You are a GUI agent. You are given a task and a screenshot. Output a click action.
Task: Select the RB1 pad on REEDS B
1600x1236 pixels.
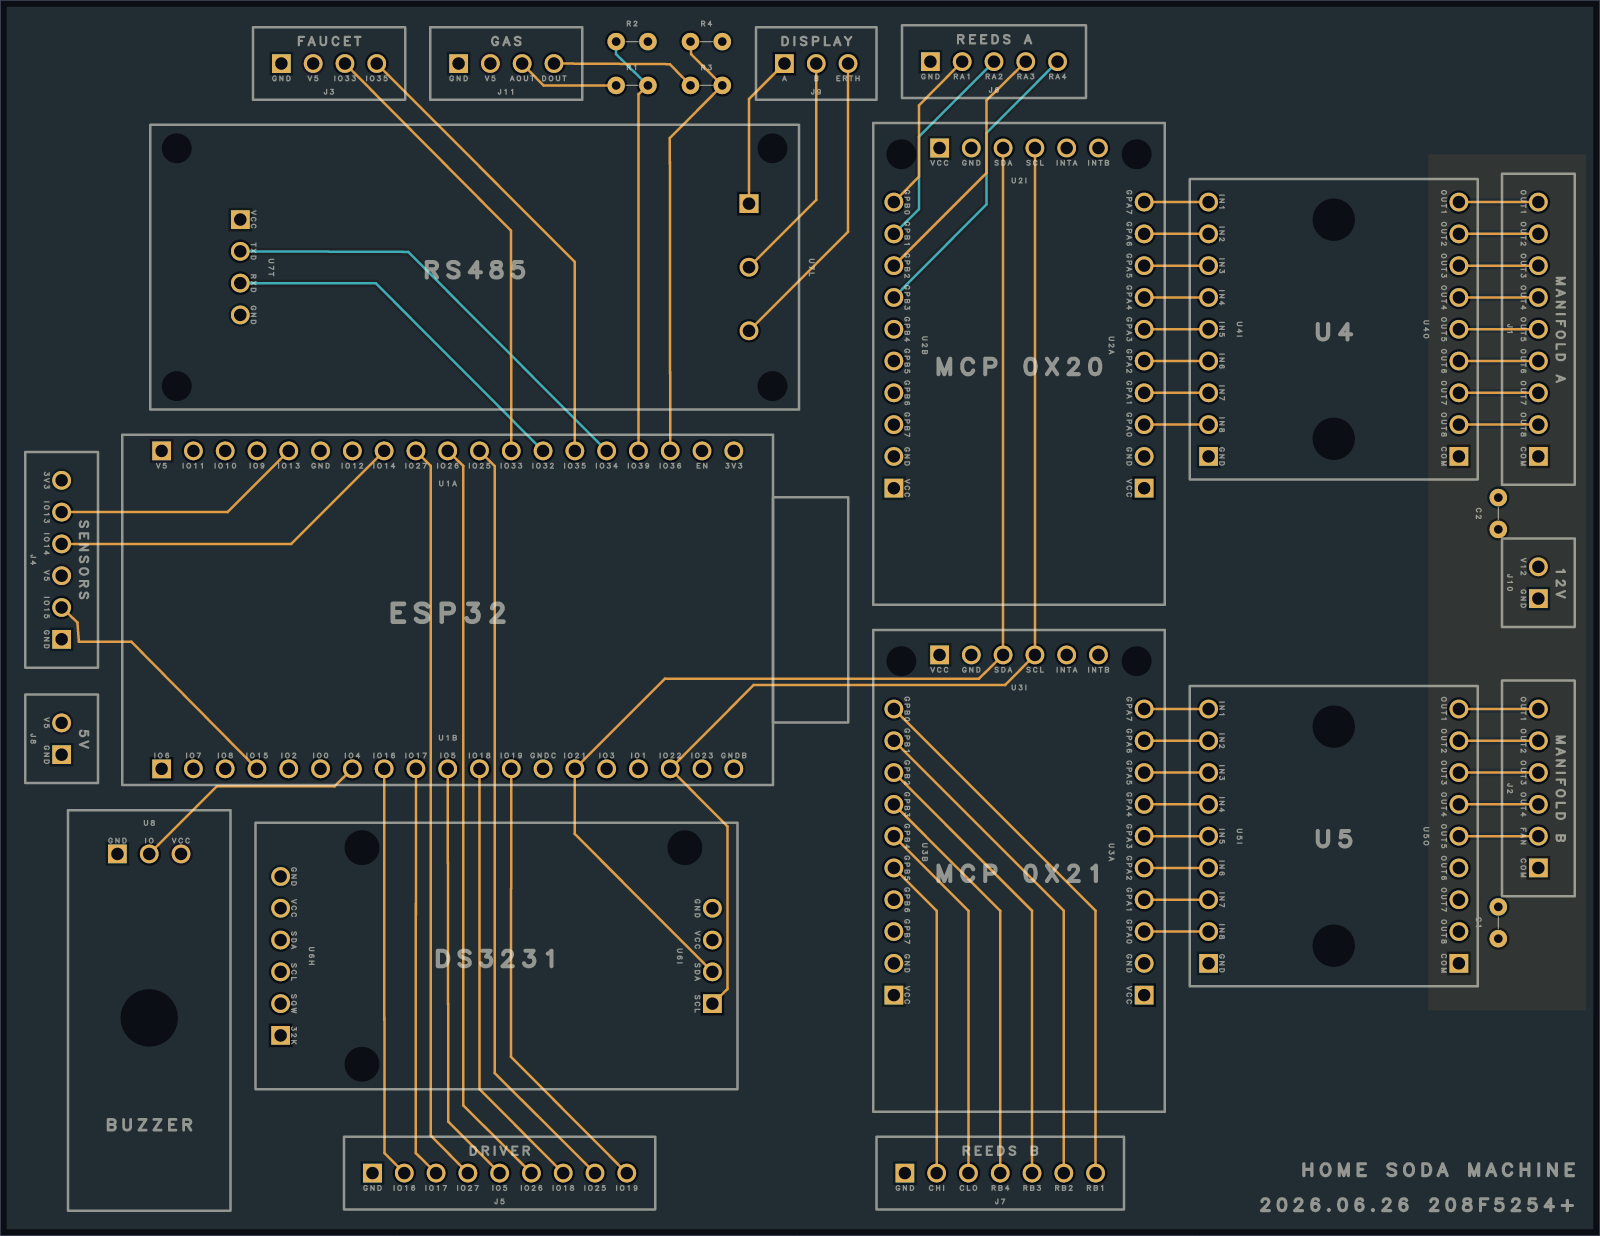click(1095, 1173)
